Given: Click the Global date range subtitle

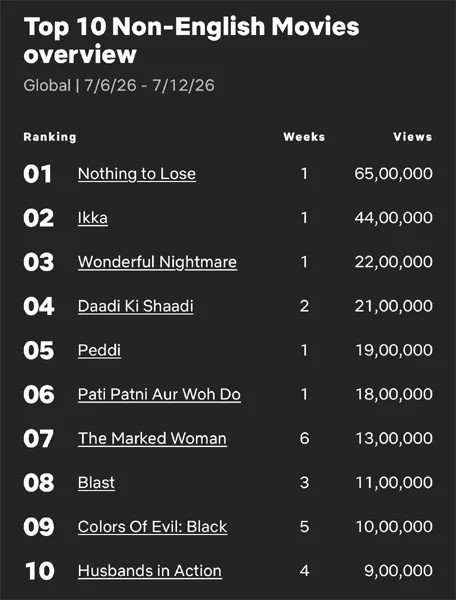Looking at the screenshot, I should [x=119, y=85].
